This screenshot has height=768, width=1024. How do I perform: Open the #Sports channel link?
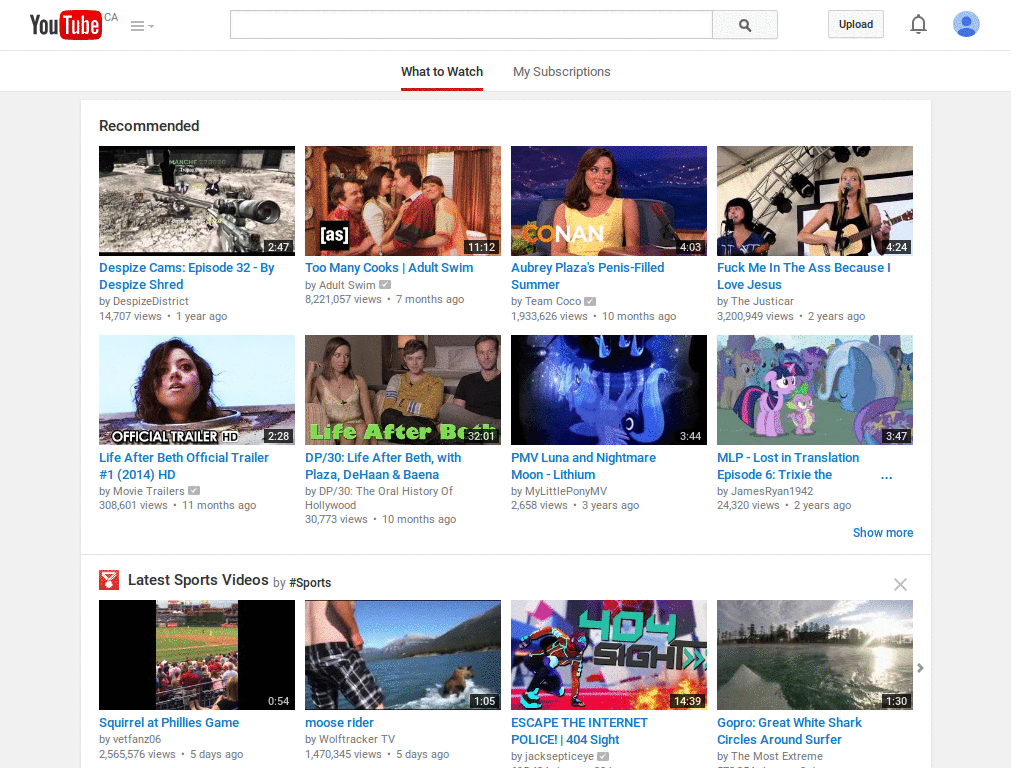310,583
